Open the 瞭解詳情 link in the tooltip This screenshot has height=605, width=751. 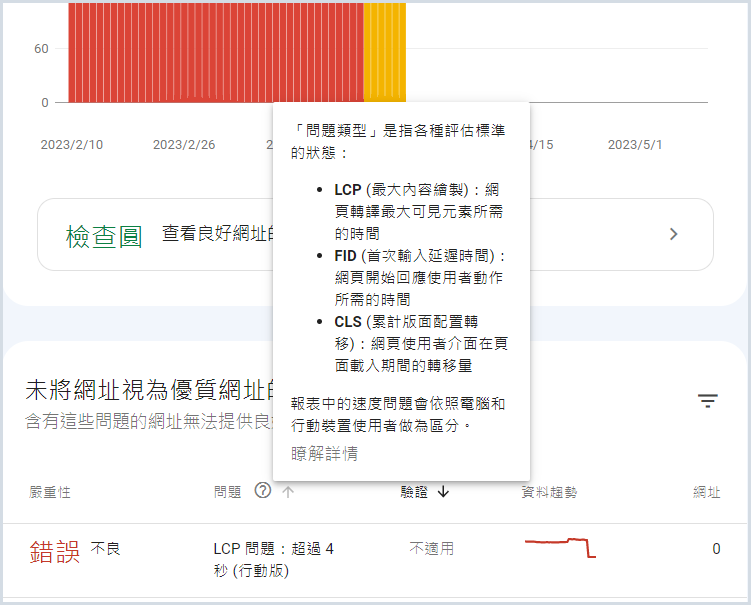click(x=324, y=454)
